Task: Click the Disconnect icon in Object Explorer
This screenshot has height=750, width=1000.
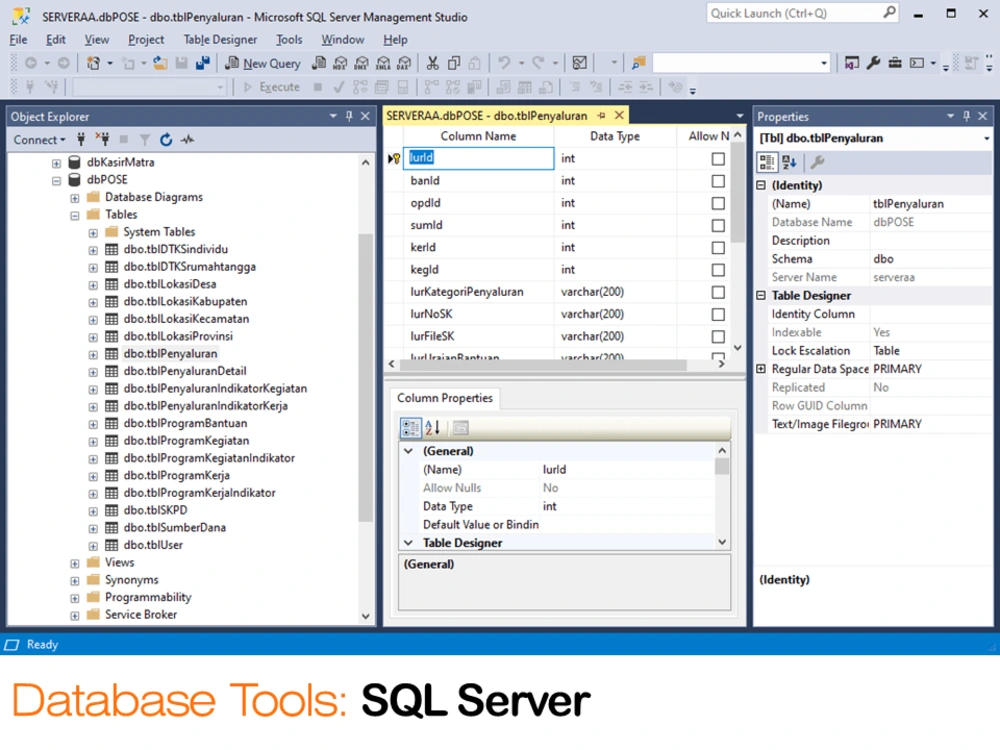Action: [x=102, y=140]
